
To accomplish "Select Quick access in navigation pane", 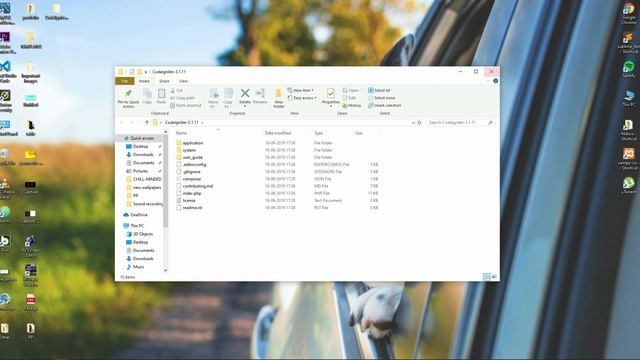I will 139,138.
